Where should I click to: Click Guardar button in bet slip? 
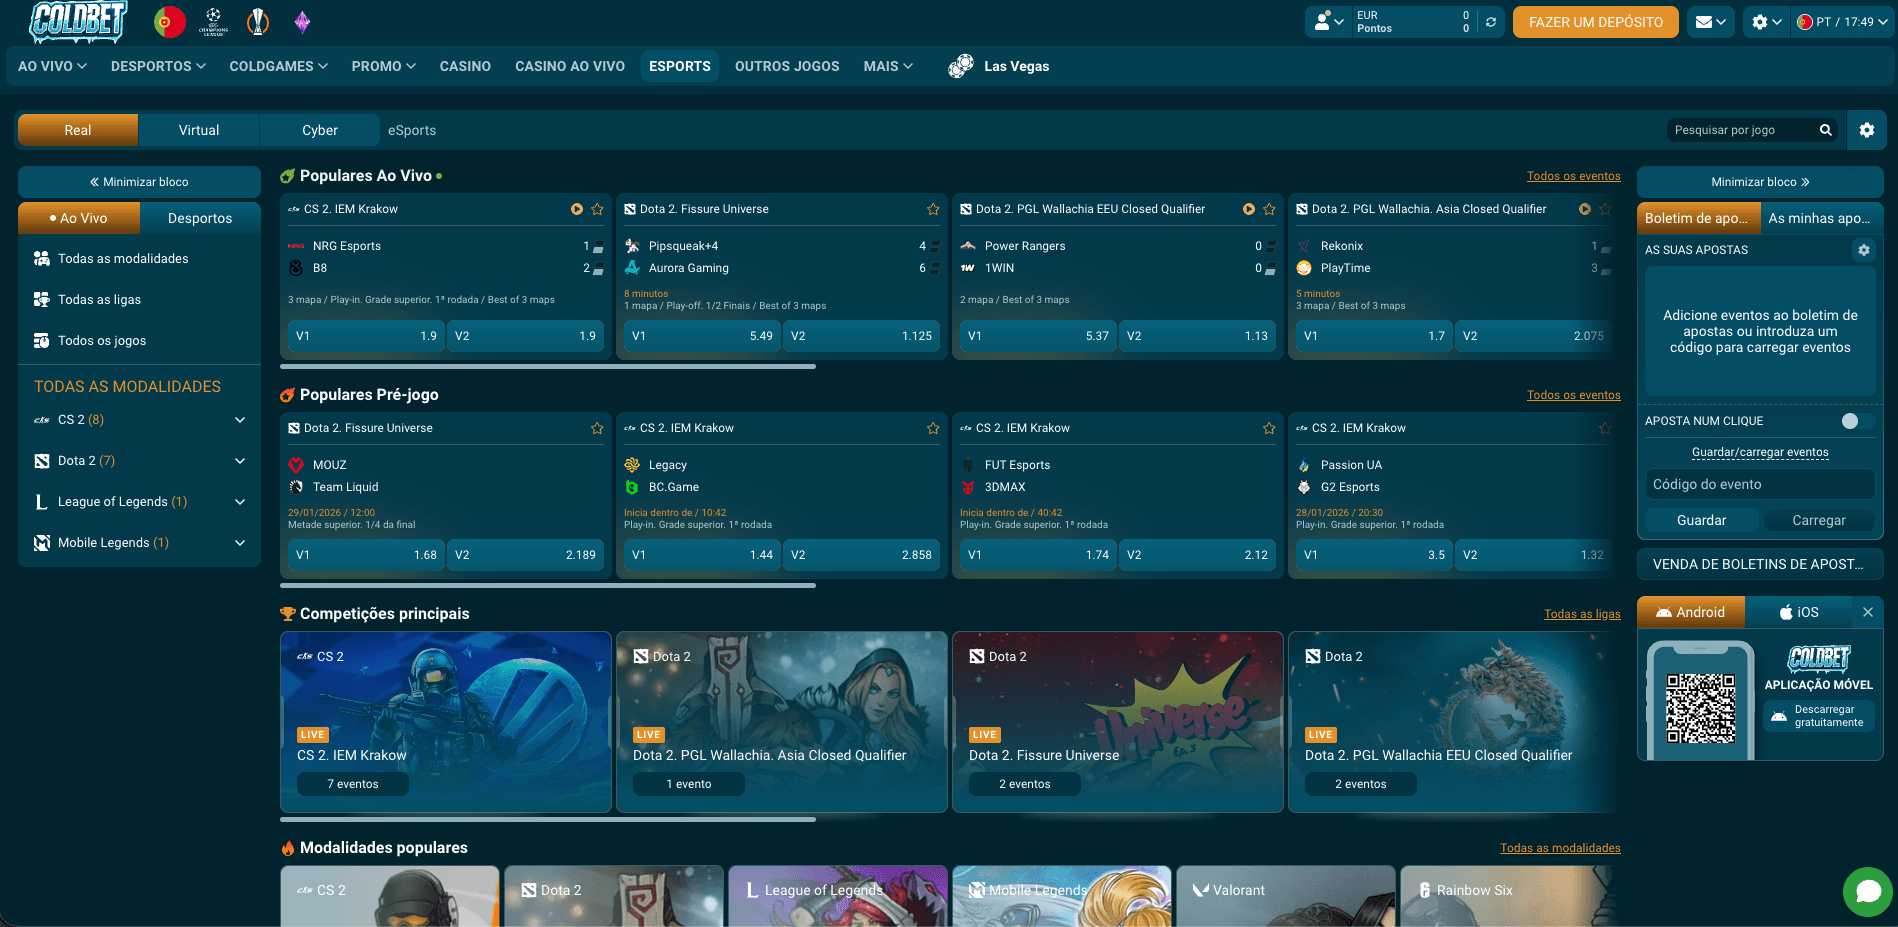pos(1701,520)
